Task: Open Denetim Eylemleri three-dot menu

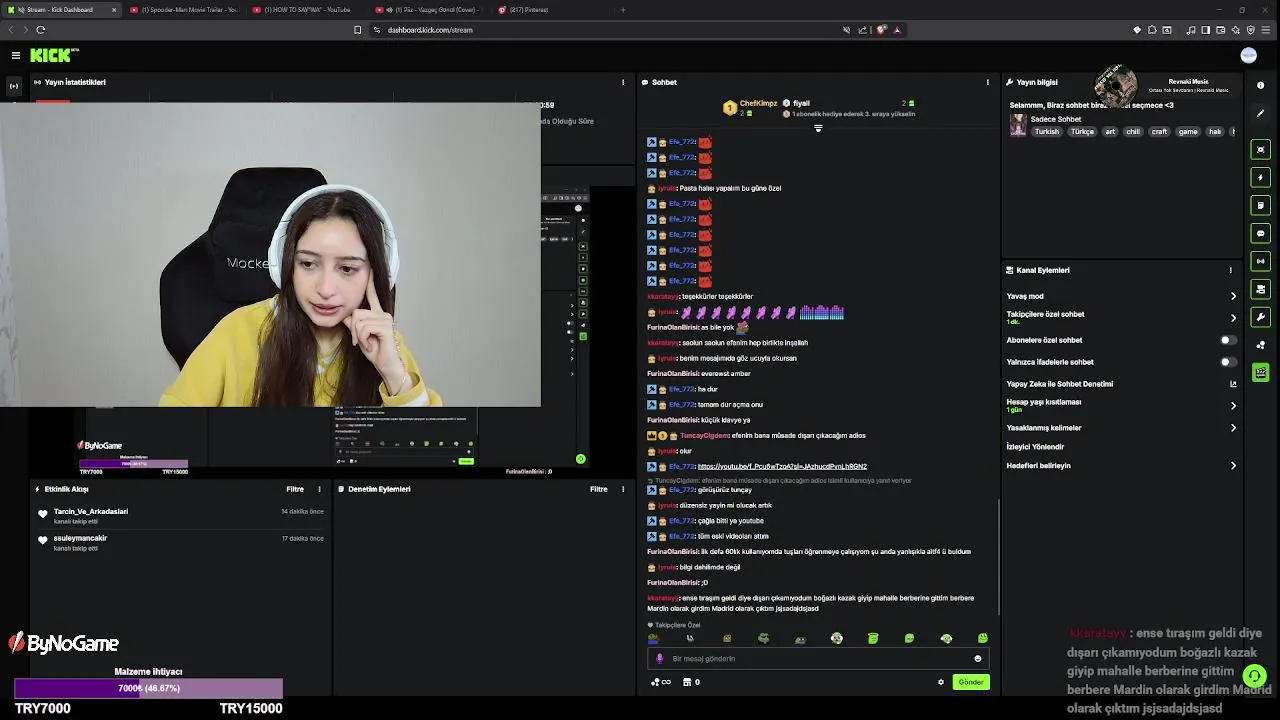Action: tap(623, 489)
